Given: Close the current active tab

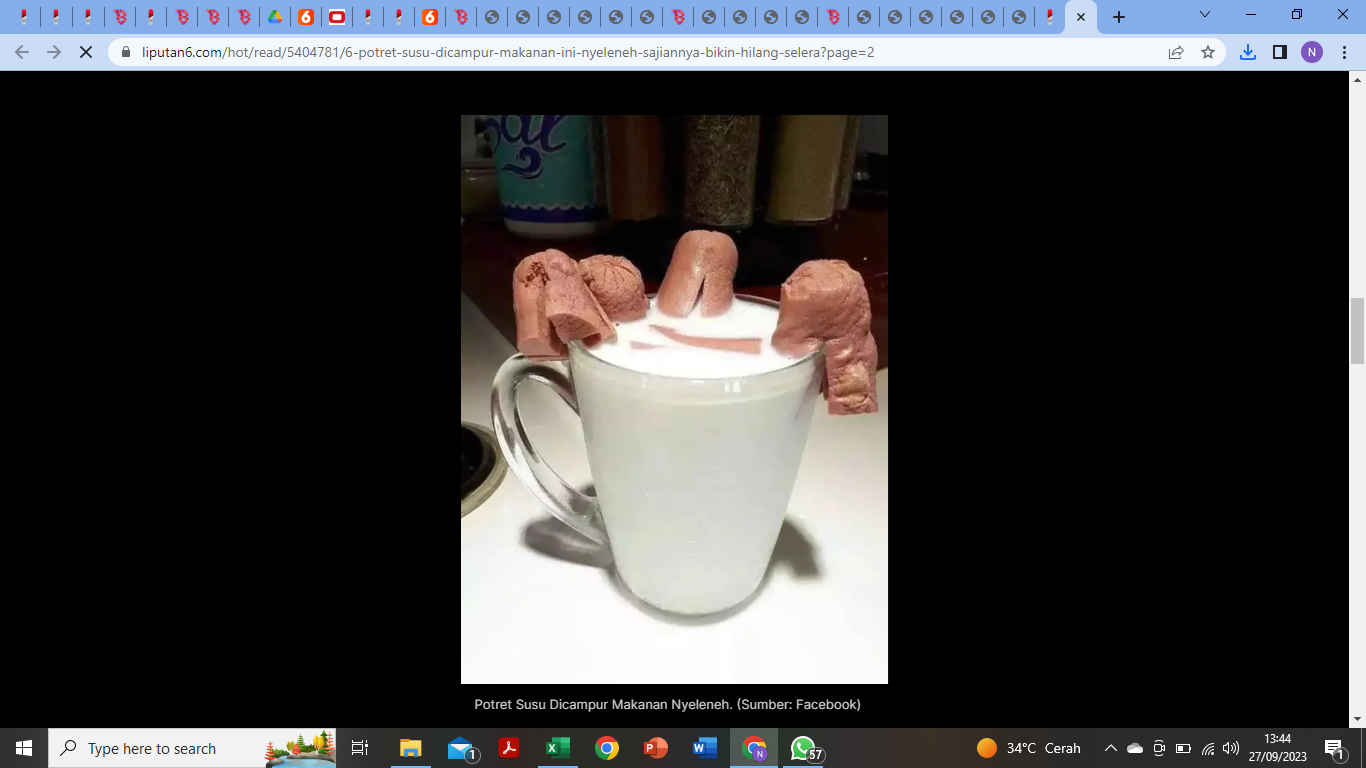Looking at the screenshot, I should tap(1081, 17).
